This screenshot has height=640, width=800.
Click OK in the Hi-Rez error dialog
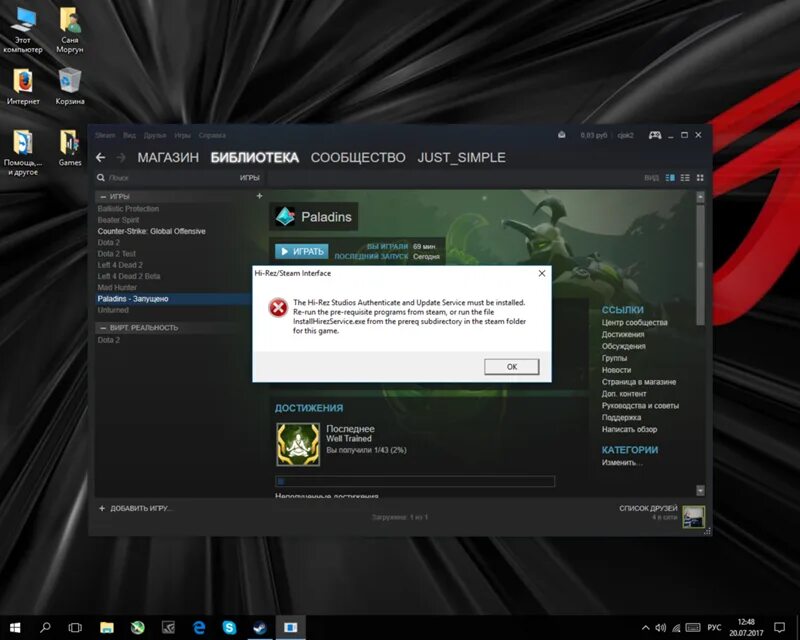512,366
